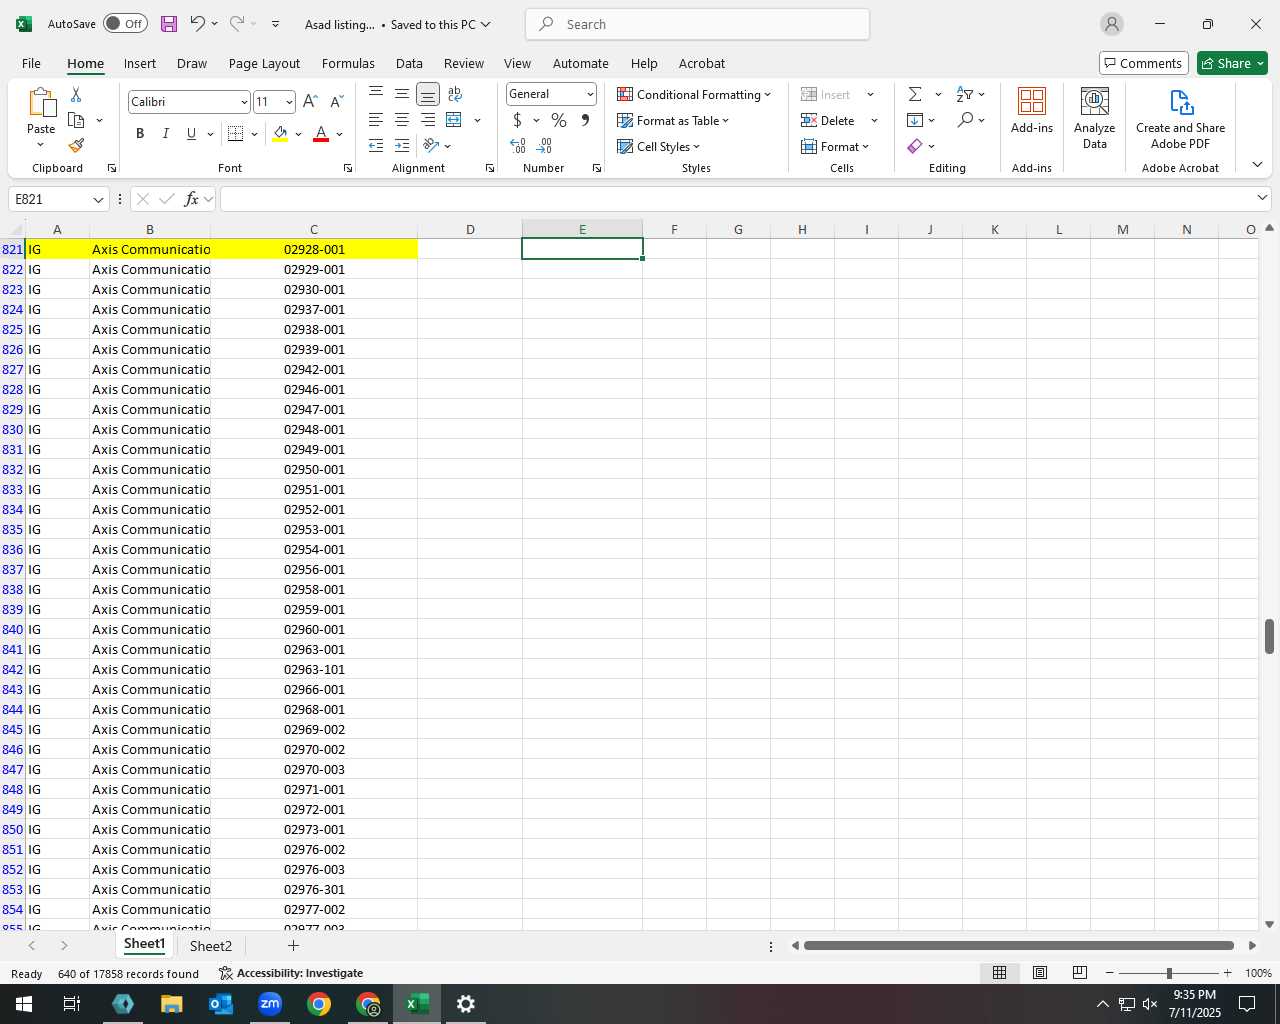Switch to Page Layout view in status bar

[1040, 973]
